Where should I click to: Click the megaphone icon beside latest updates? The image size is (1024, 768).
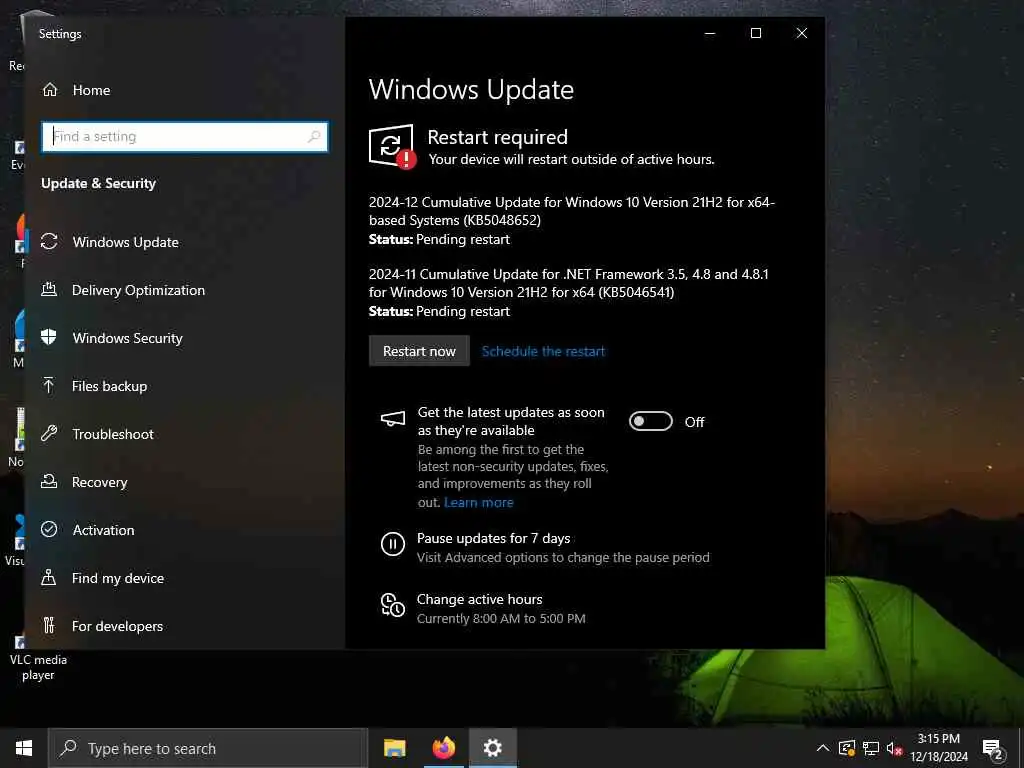point(392,419)
